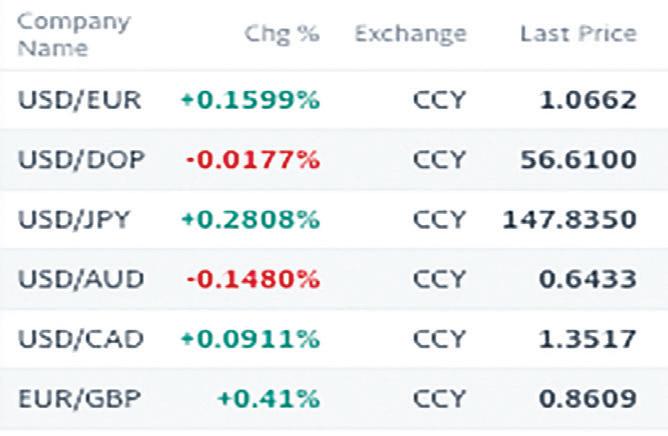Open the USD/EUR currency pair
The image size is (668, 436).
[x=80, y=100]
